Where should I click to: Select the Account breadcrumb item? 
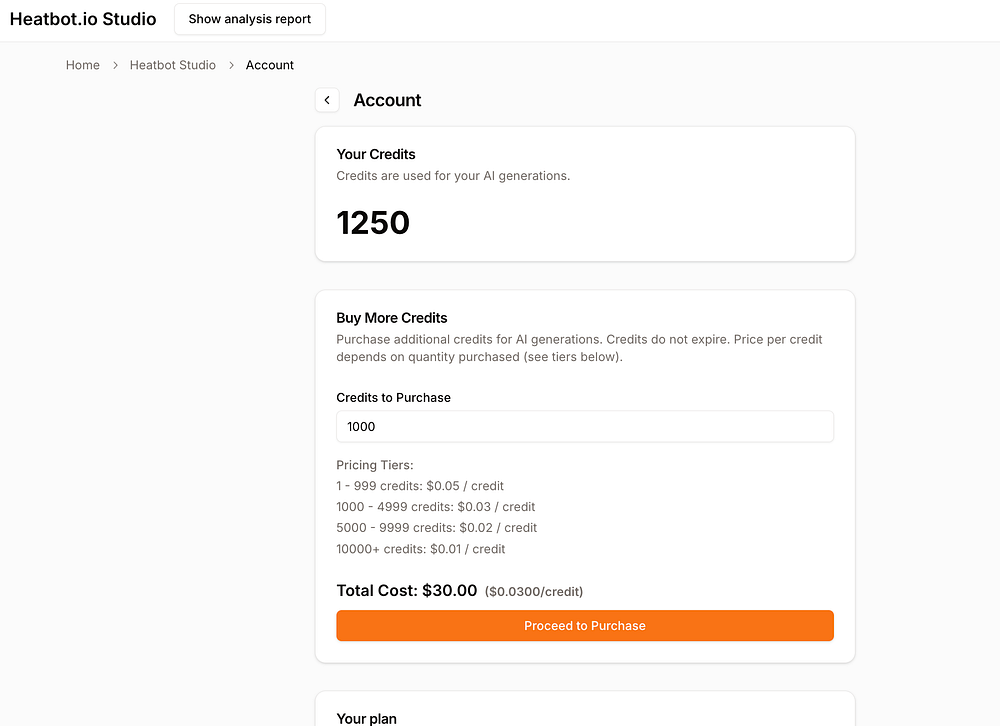270,65
